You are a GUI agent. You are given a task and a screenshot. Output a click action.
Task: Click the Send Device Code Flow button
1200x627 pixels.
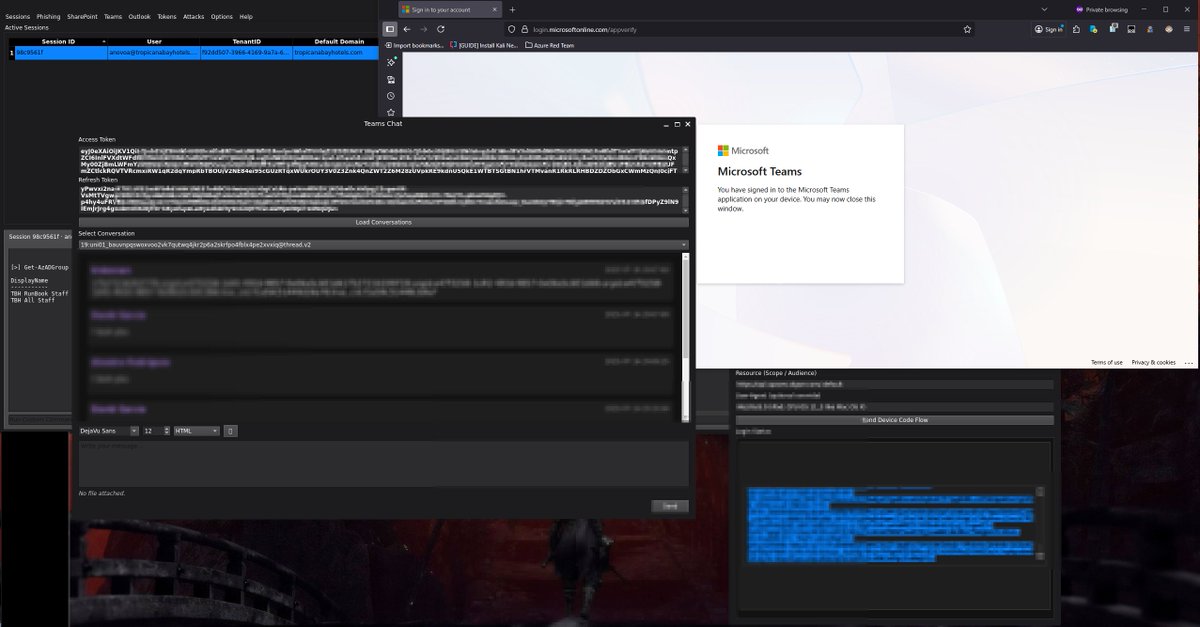(x=894, y=420)
